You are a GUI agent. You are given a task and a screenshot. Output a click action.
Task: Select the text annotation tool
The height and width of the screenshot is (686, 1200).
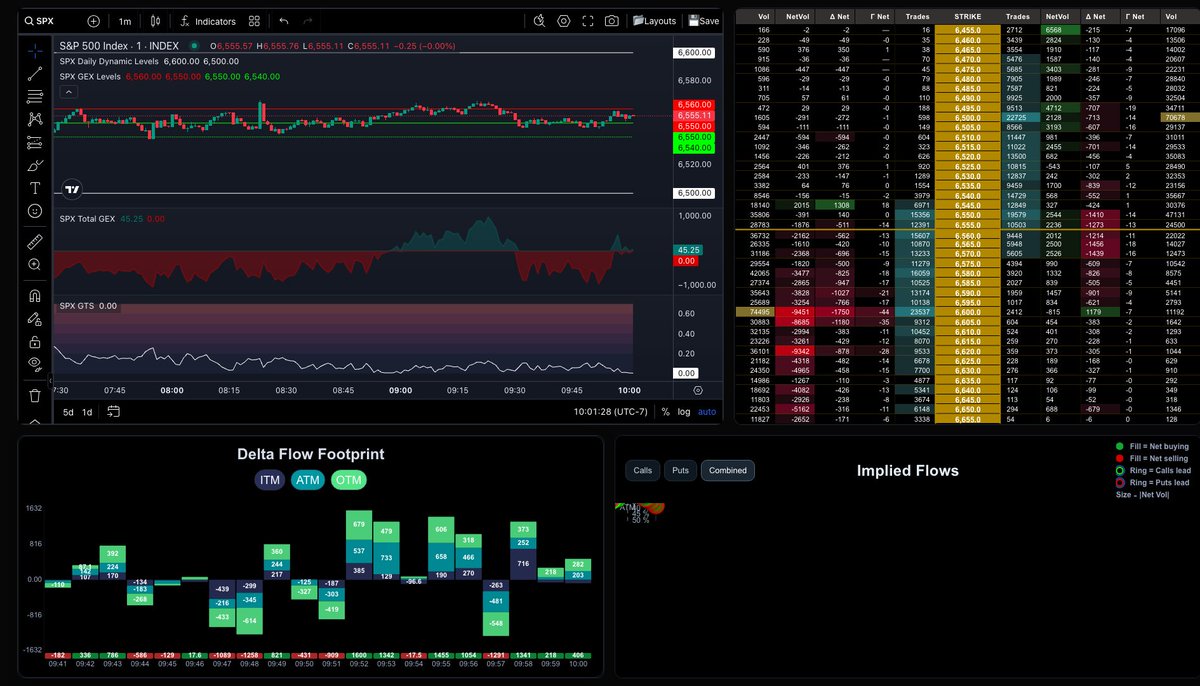coord(35,188)
